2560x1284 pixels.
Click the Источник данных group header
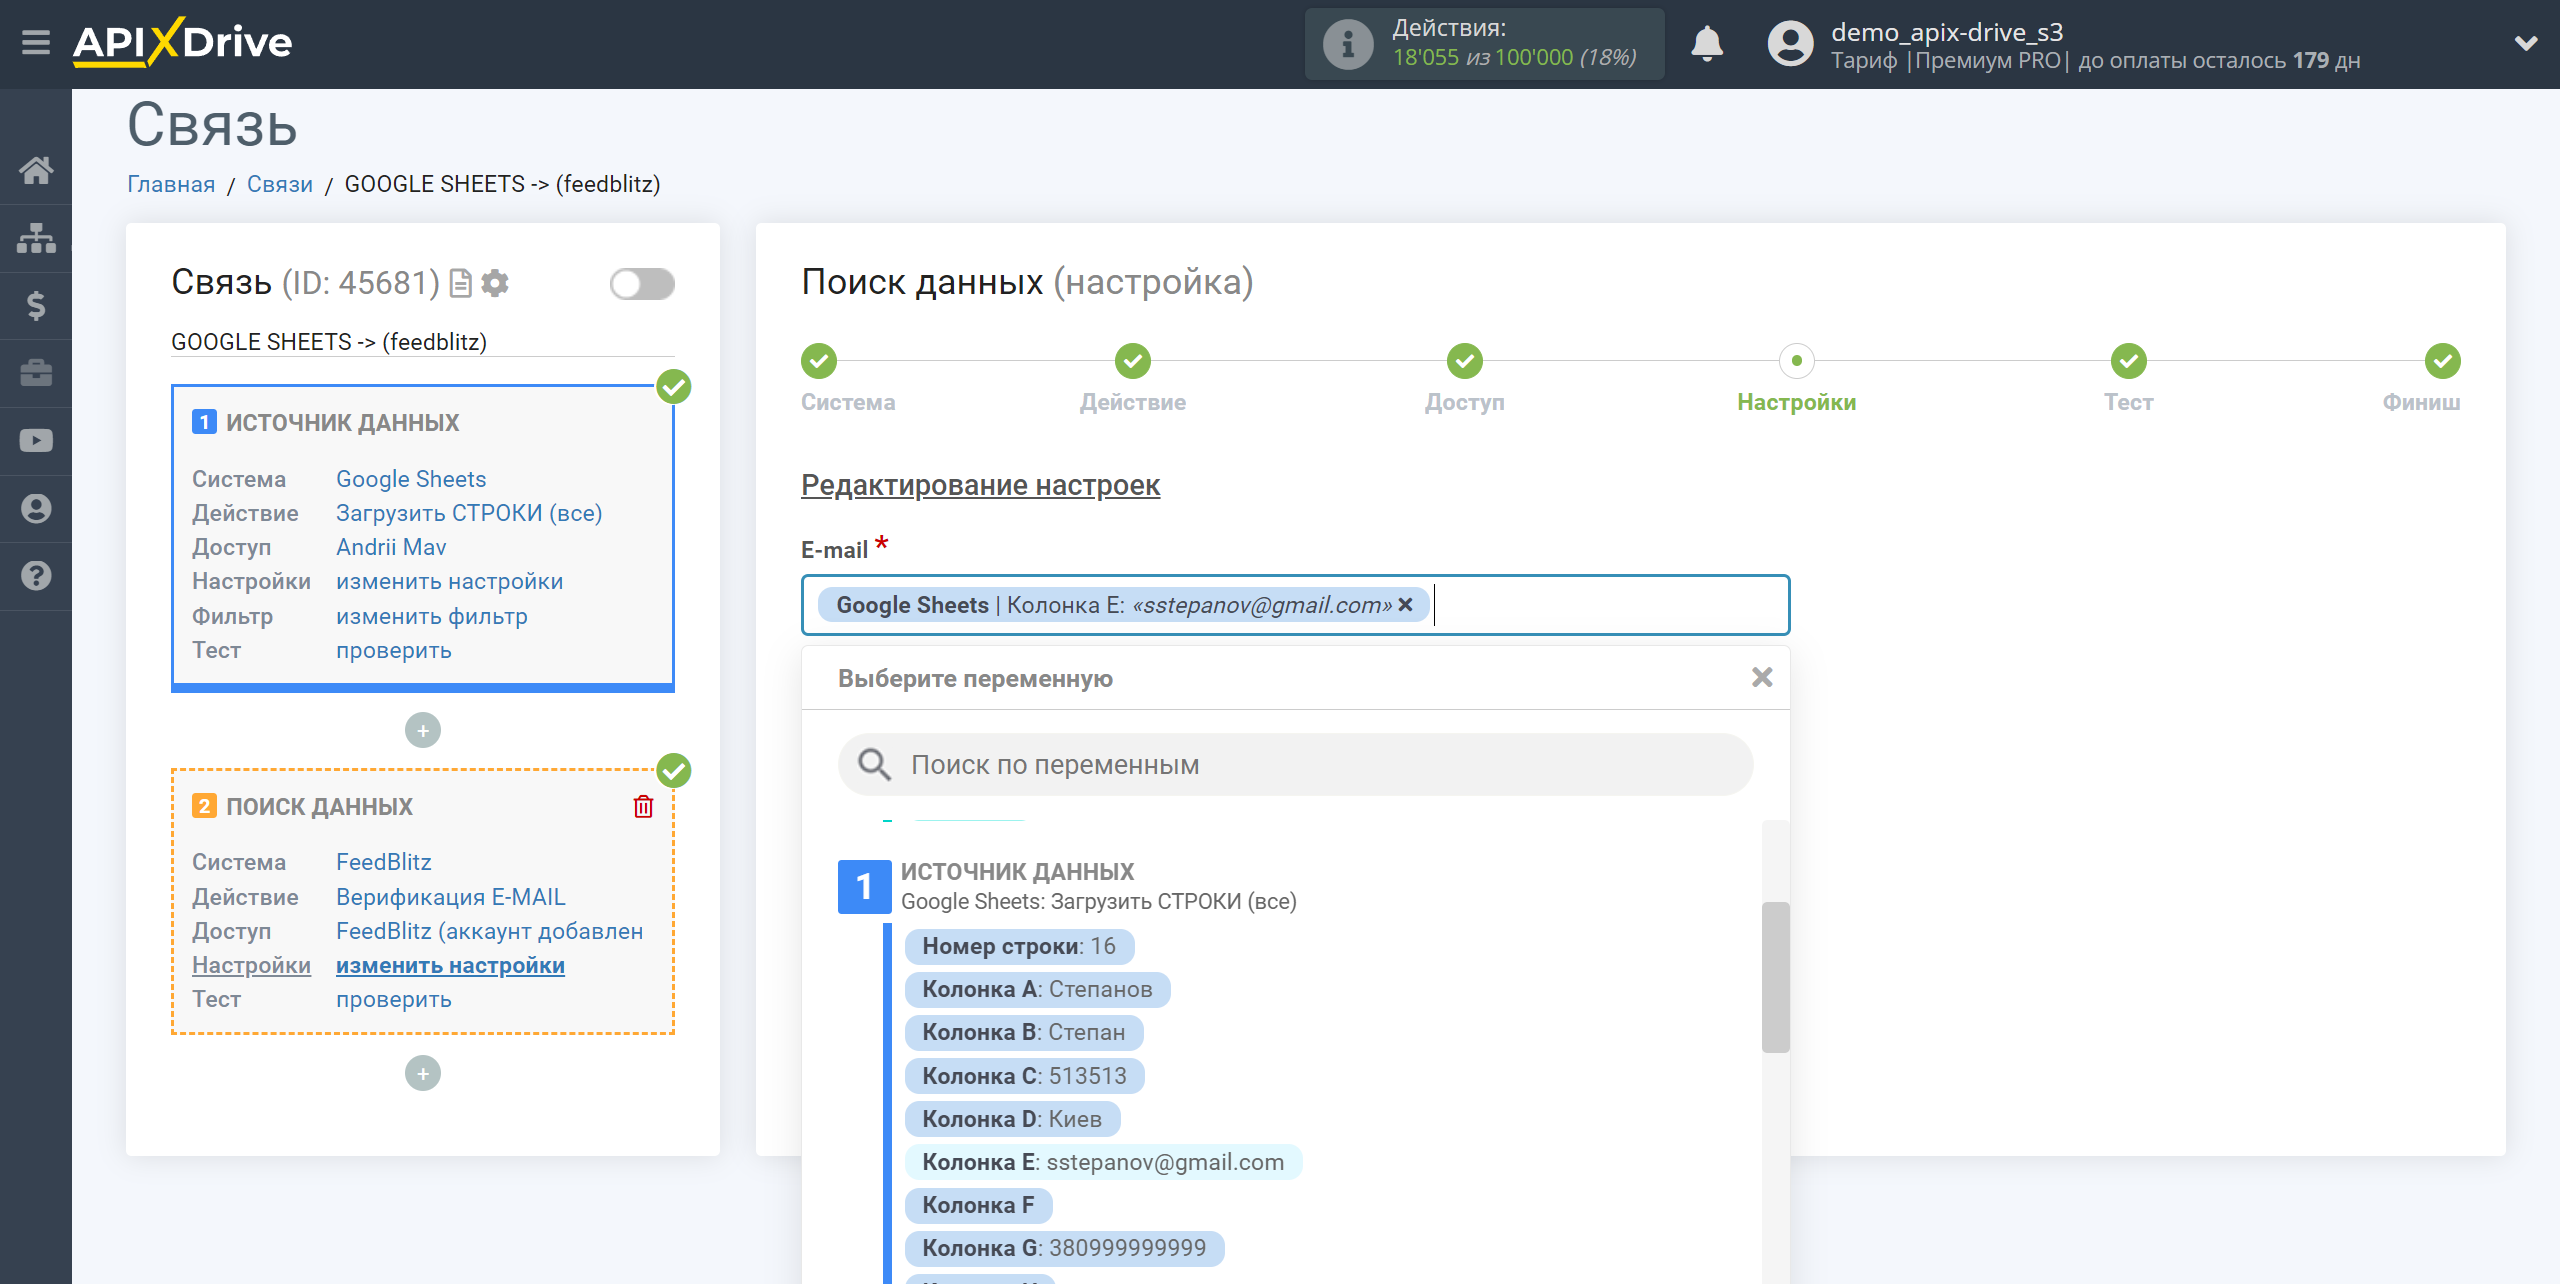pyautogui.click(x=1067, y=886)
